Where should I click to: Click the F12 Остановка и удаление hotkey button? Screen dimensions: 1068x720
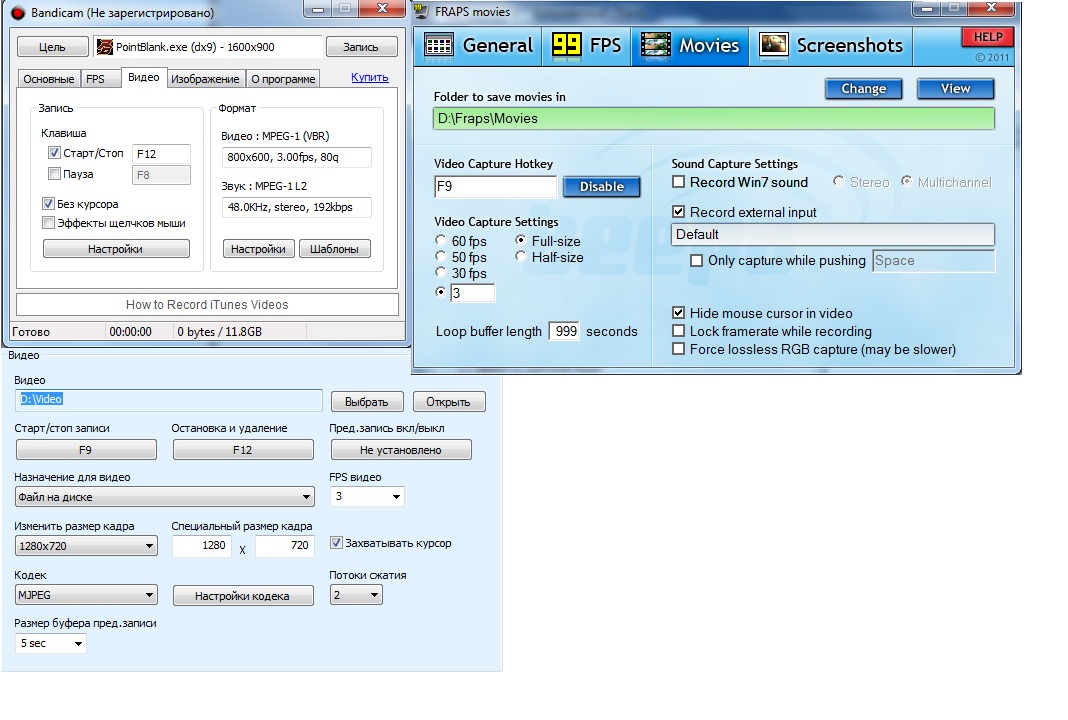tap(243, 450)
